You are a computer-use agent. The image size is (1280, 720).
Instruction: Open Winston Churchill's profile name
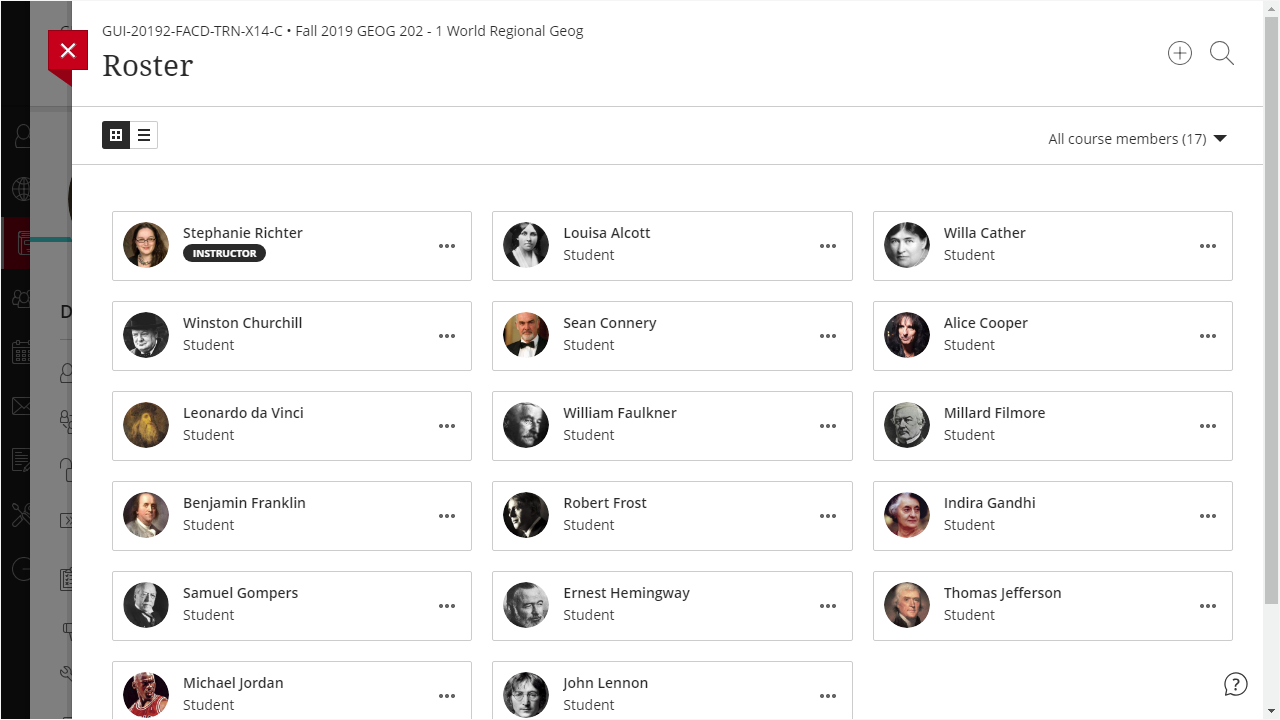tap(242, 323)
